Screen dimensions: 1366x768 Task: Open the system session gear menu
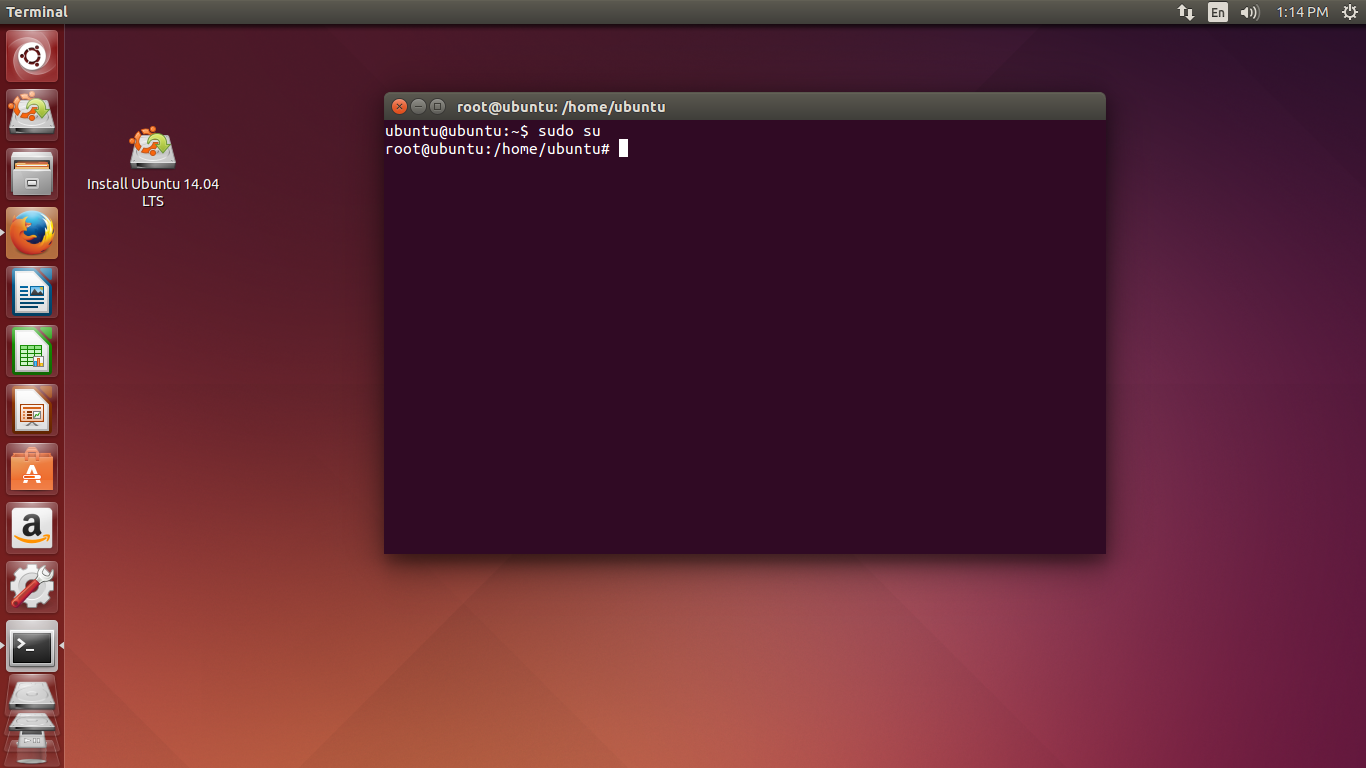click(1349, 12)
